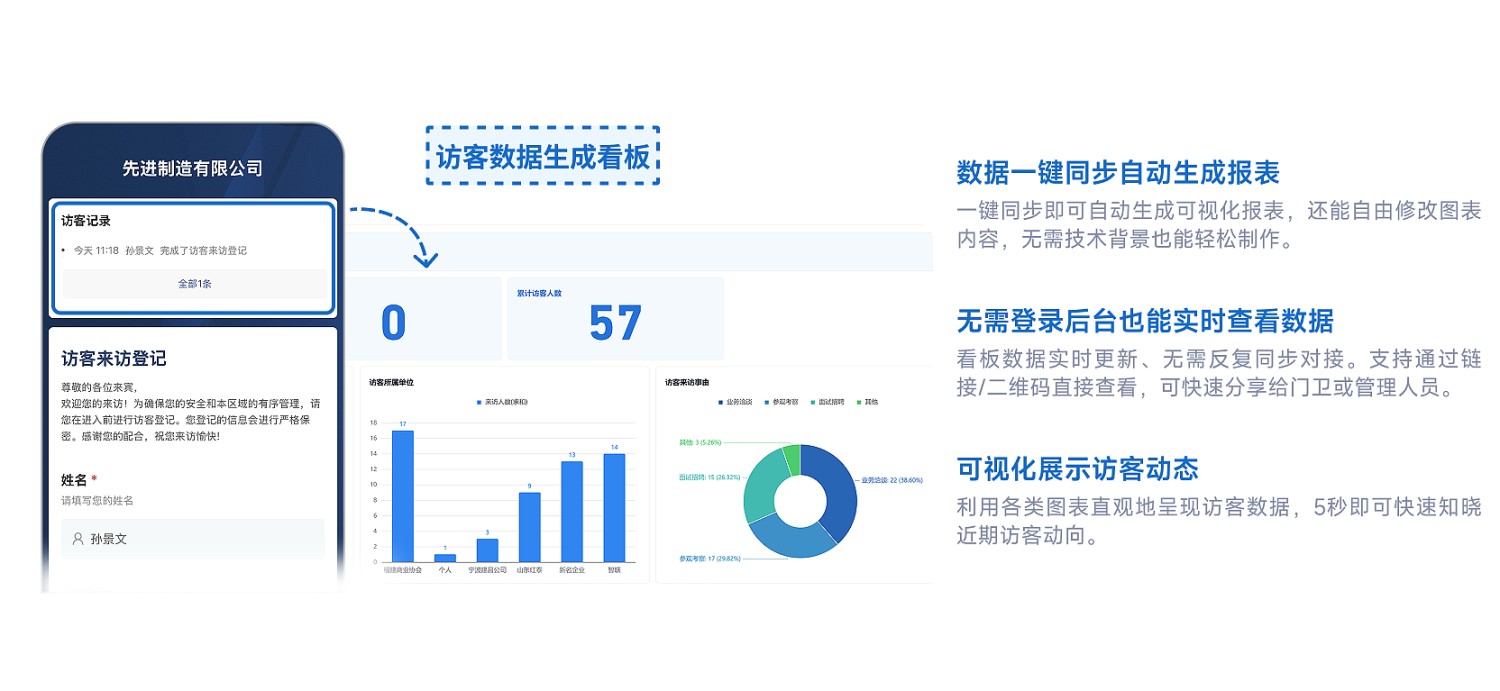The height and width of the screenshot is (691, 1500).
Task: Click the 访客数据生成看板 title label
Action: 543,156
